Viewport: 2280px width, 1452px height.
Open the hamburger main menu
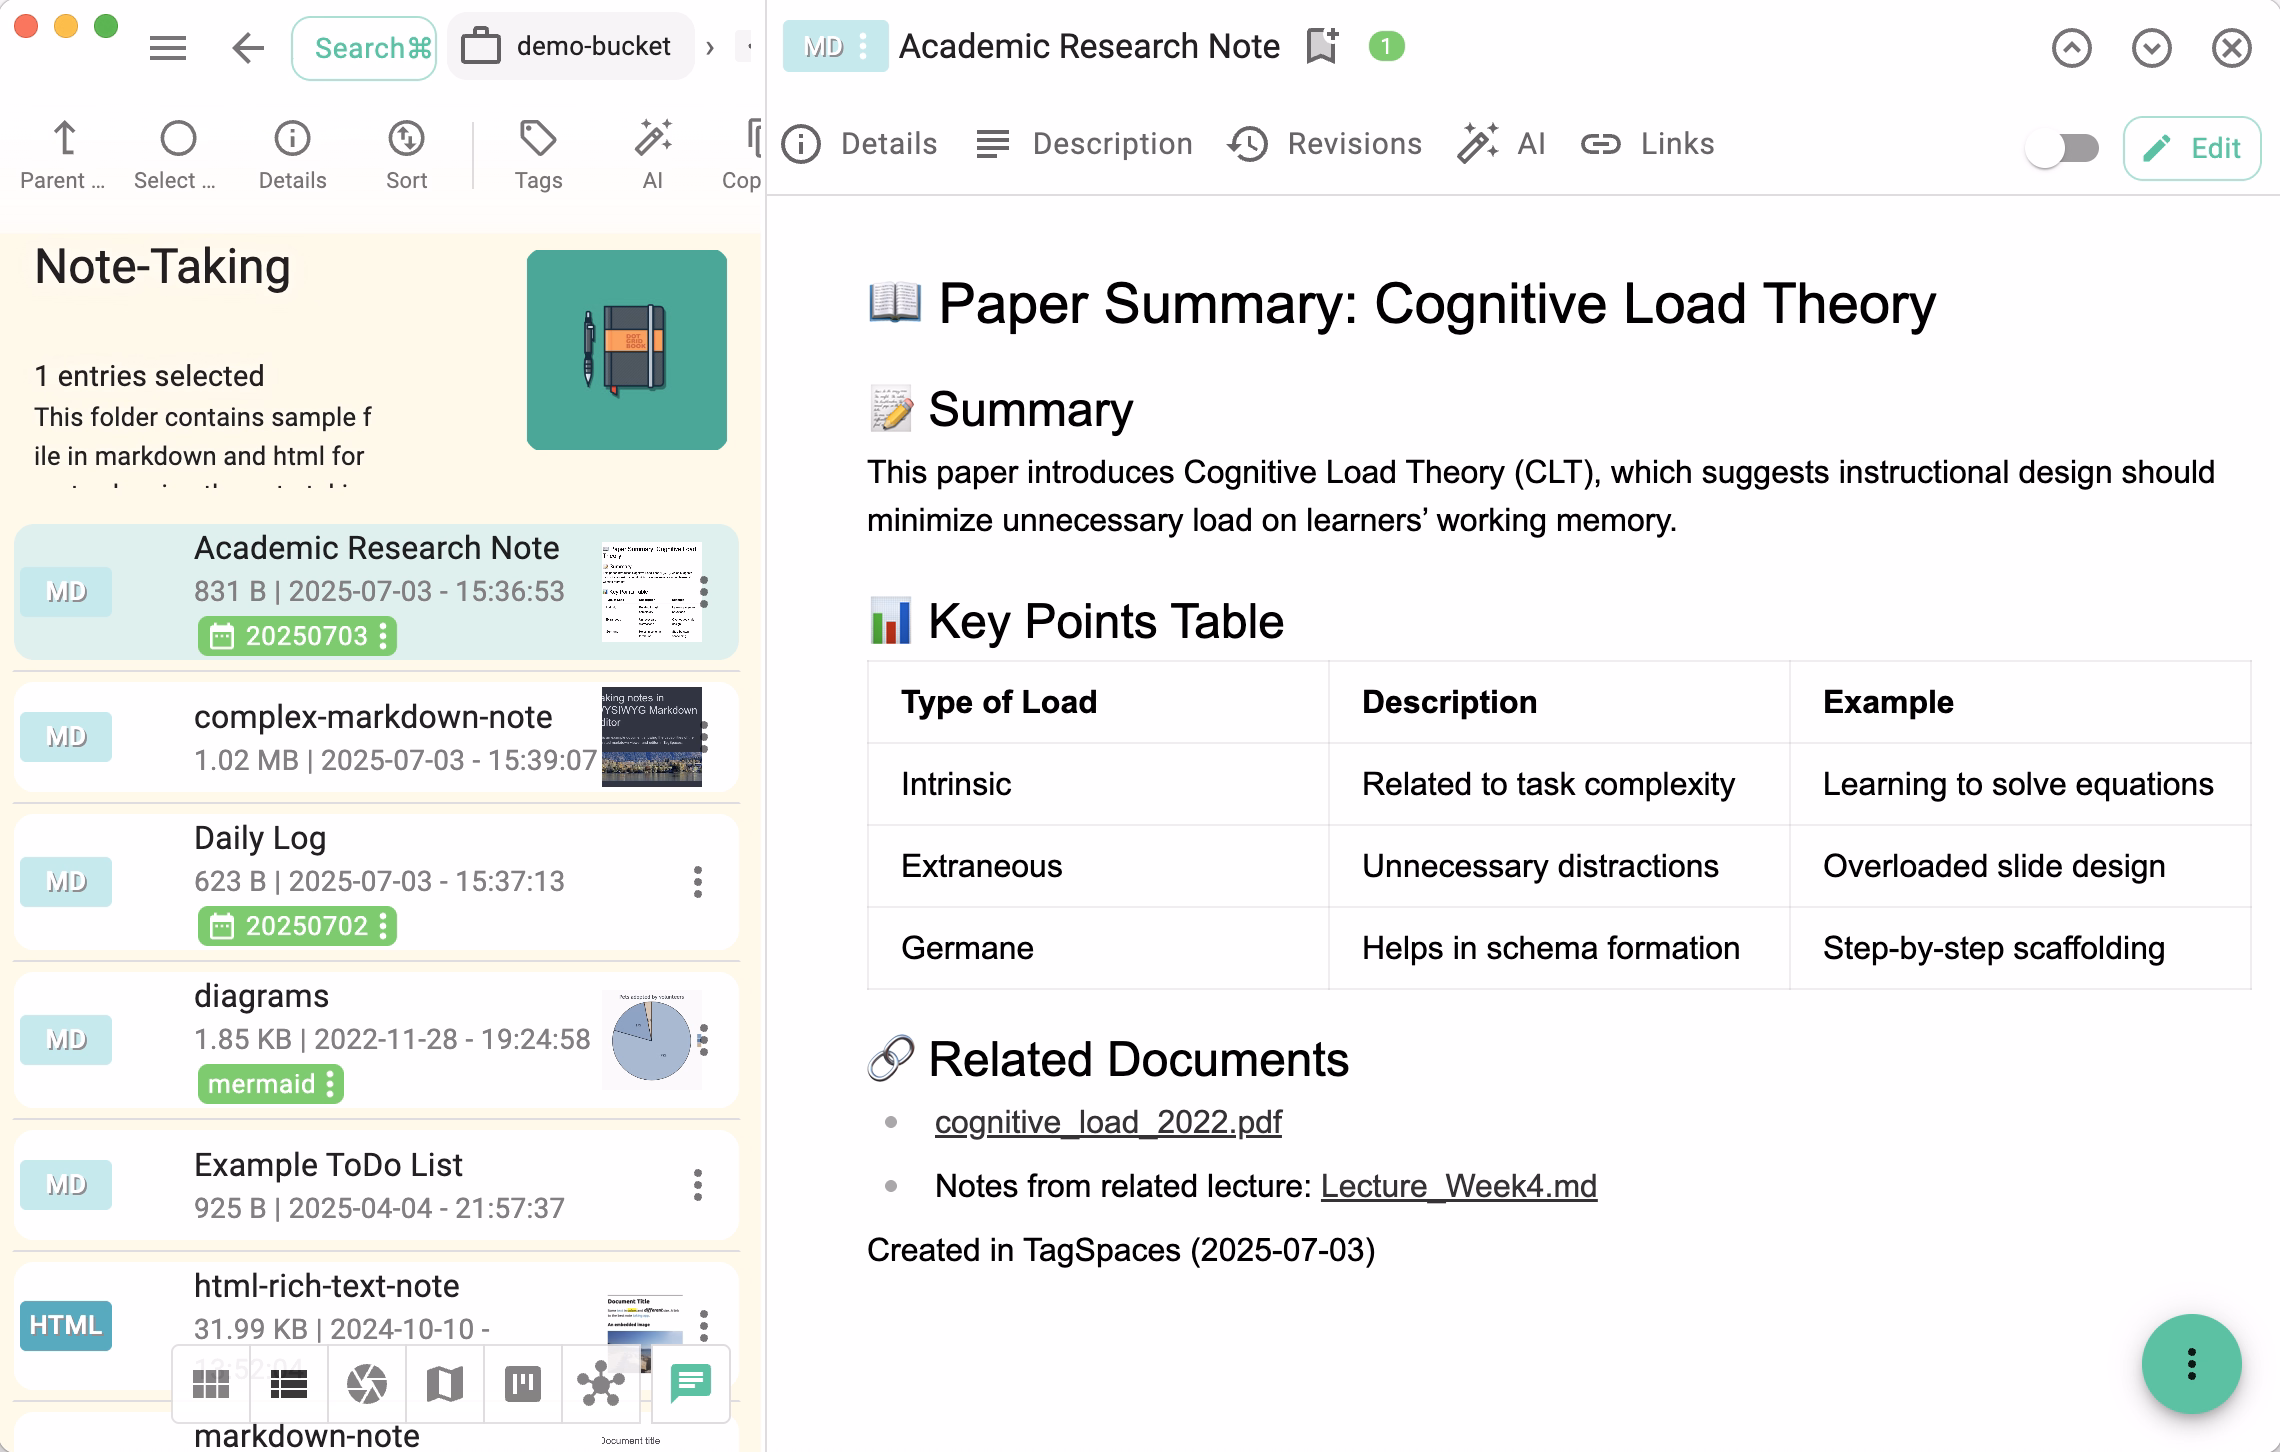[167, 47]
